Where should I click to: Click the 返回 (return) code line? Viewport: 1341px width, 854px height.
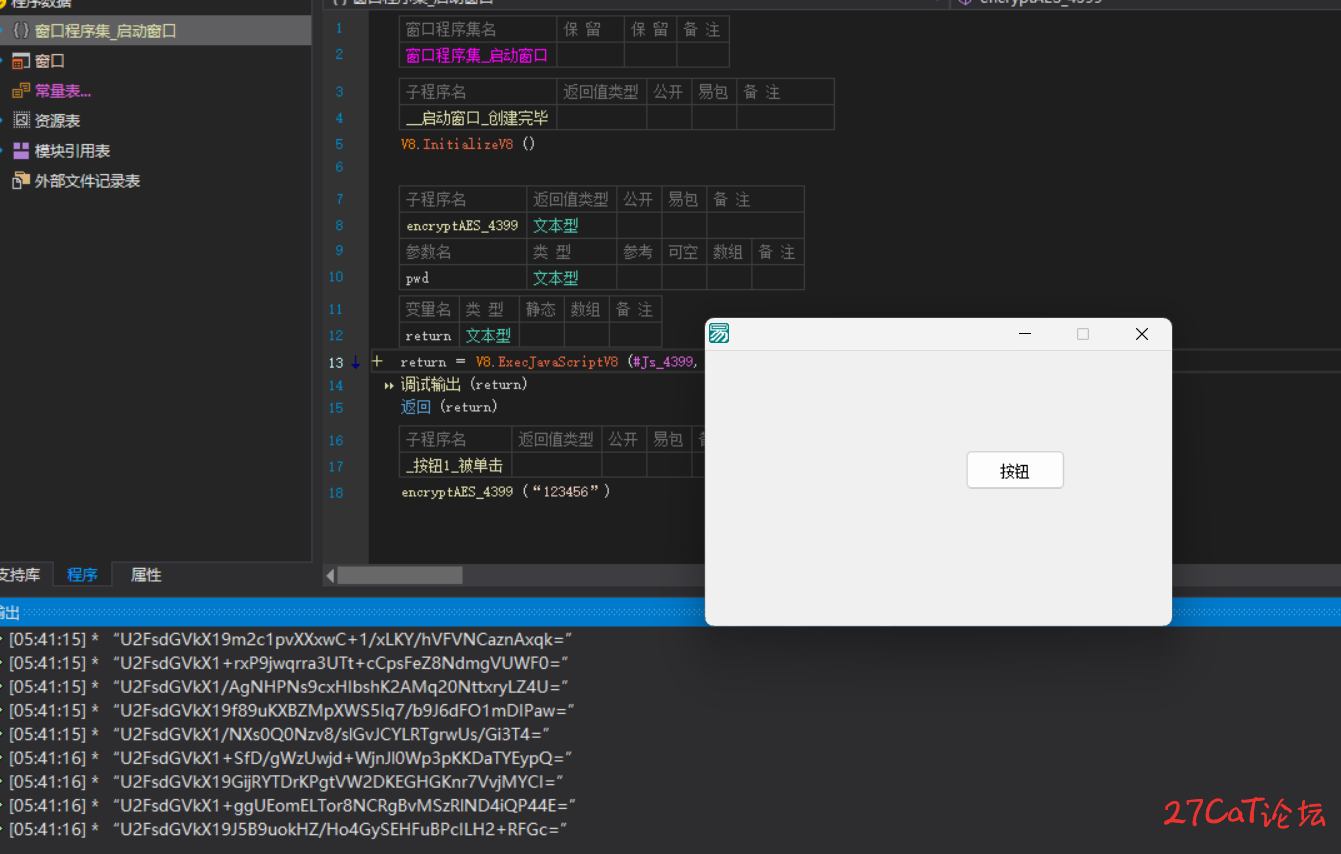point(449,407)
